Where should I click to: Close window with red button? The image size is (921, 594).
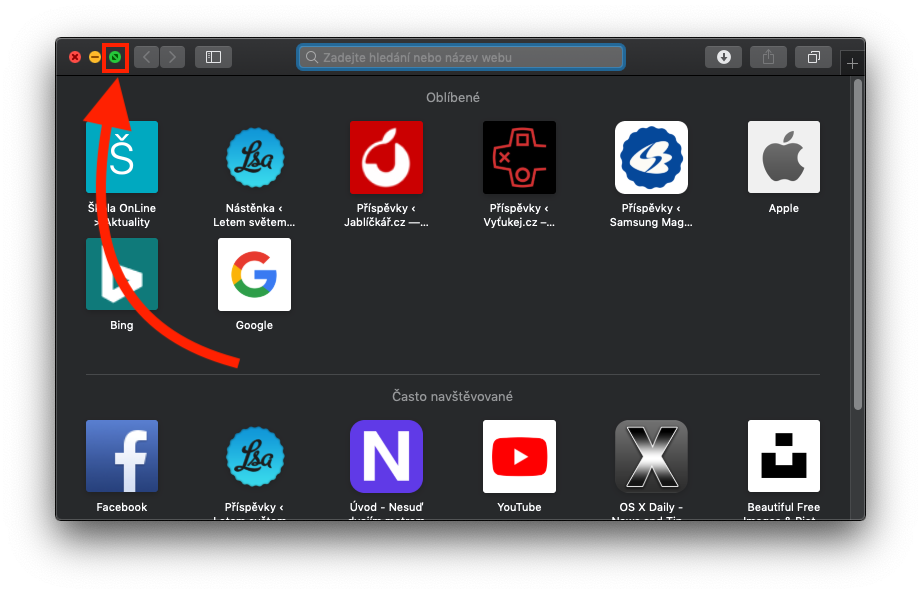point(75,57)
